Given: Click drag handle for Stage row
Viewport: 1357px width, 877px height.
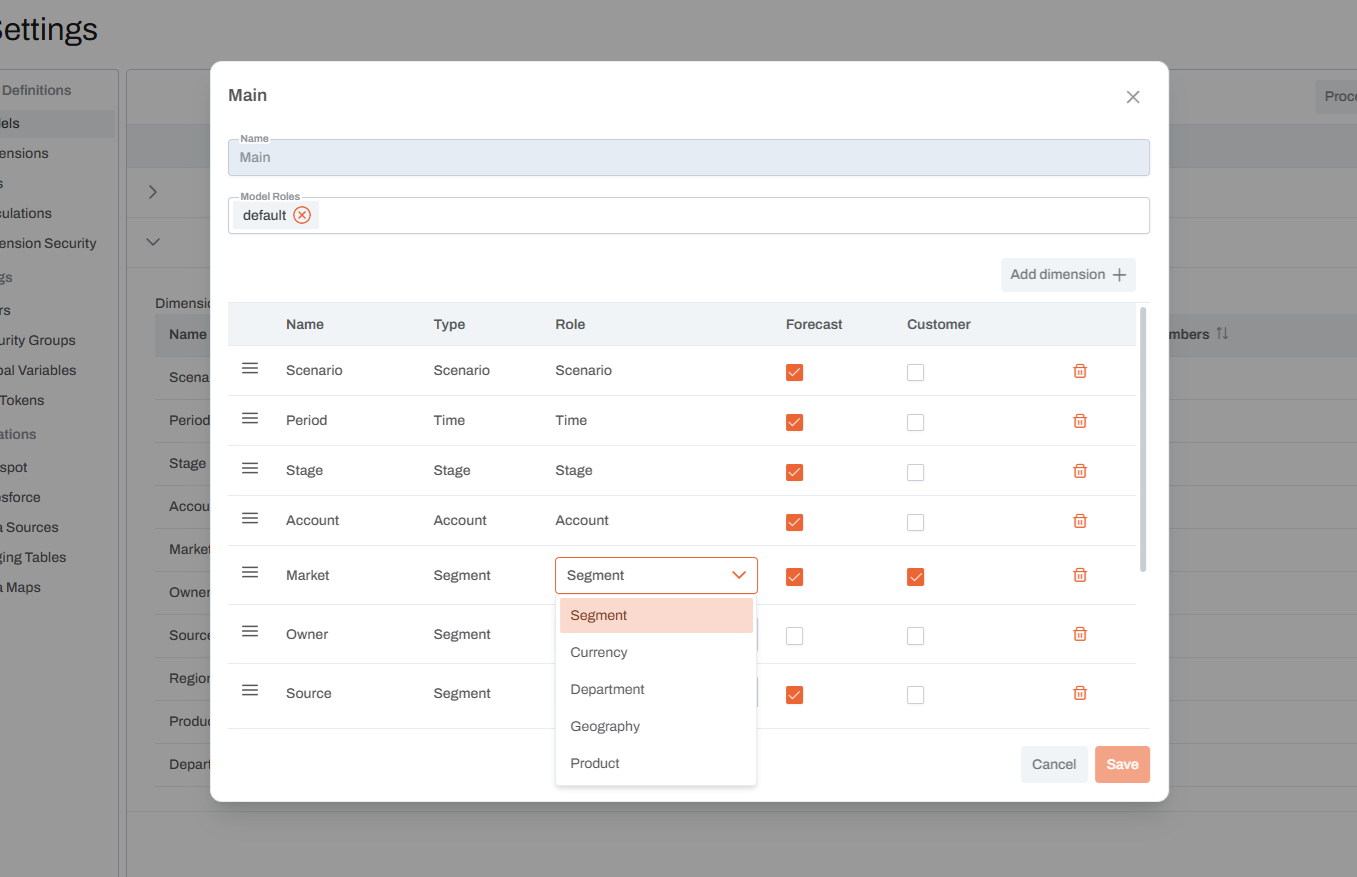Looking at the screenshot, I should [250, 469].
